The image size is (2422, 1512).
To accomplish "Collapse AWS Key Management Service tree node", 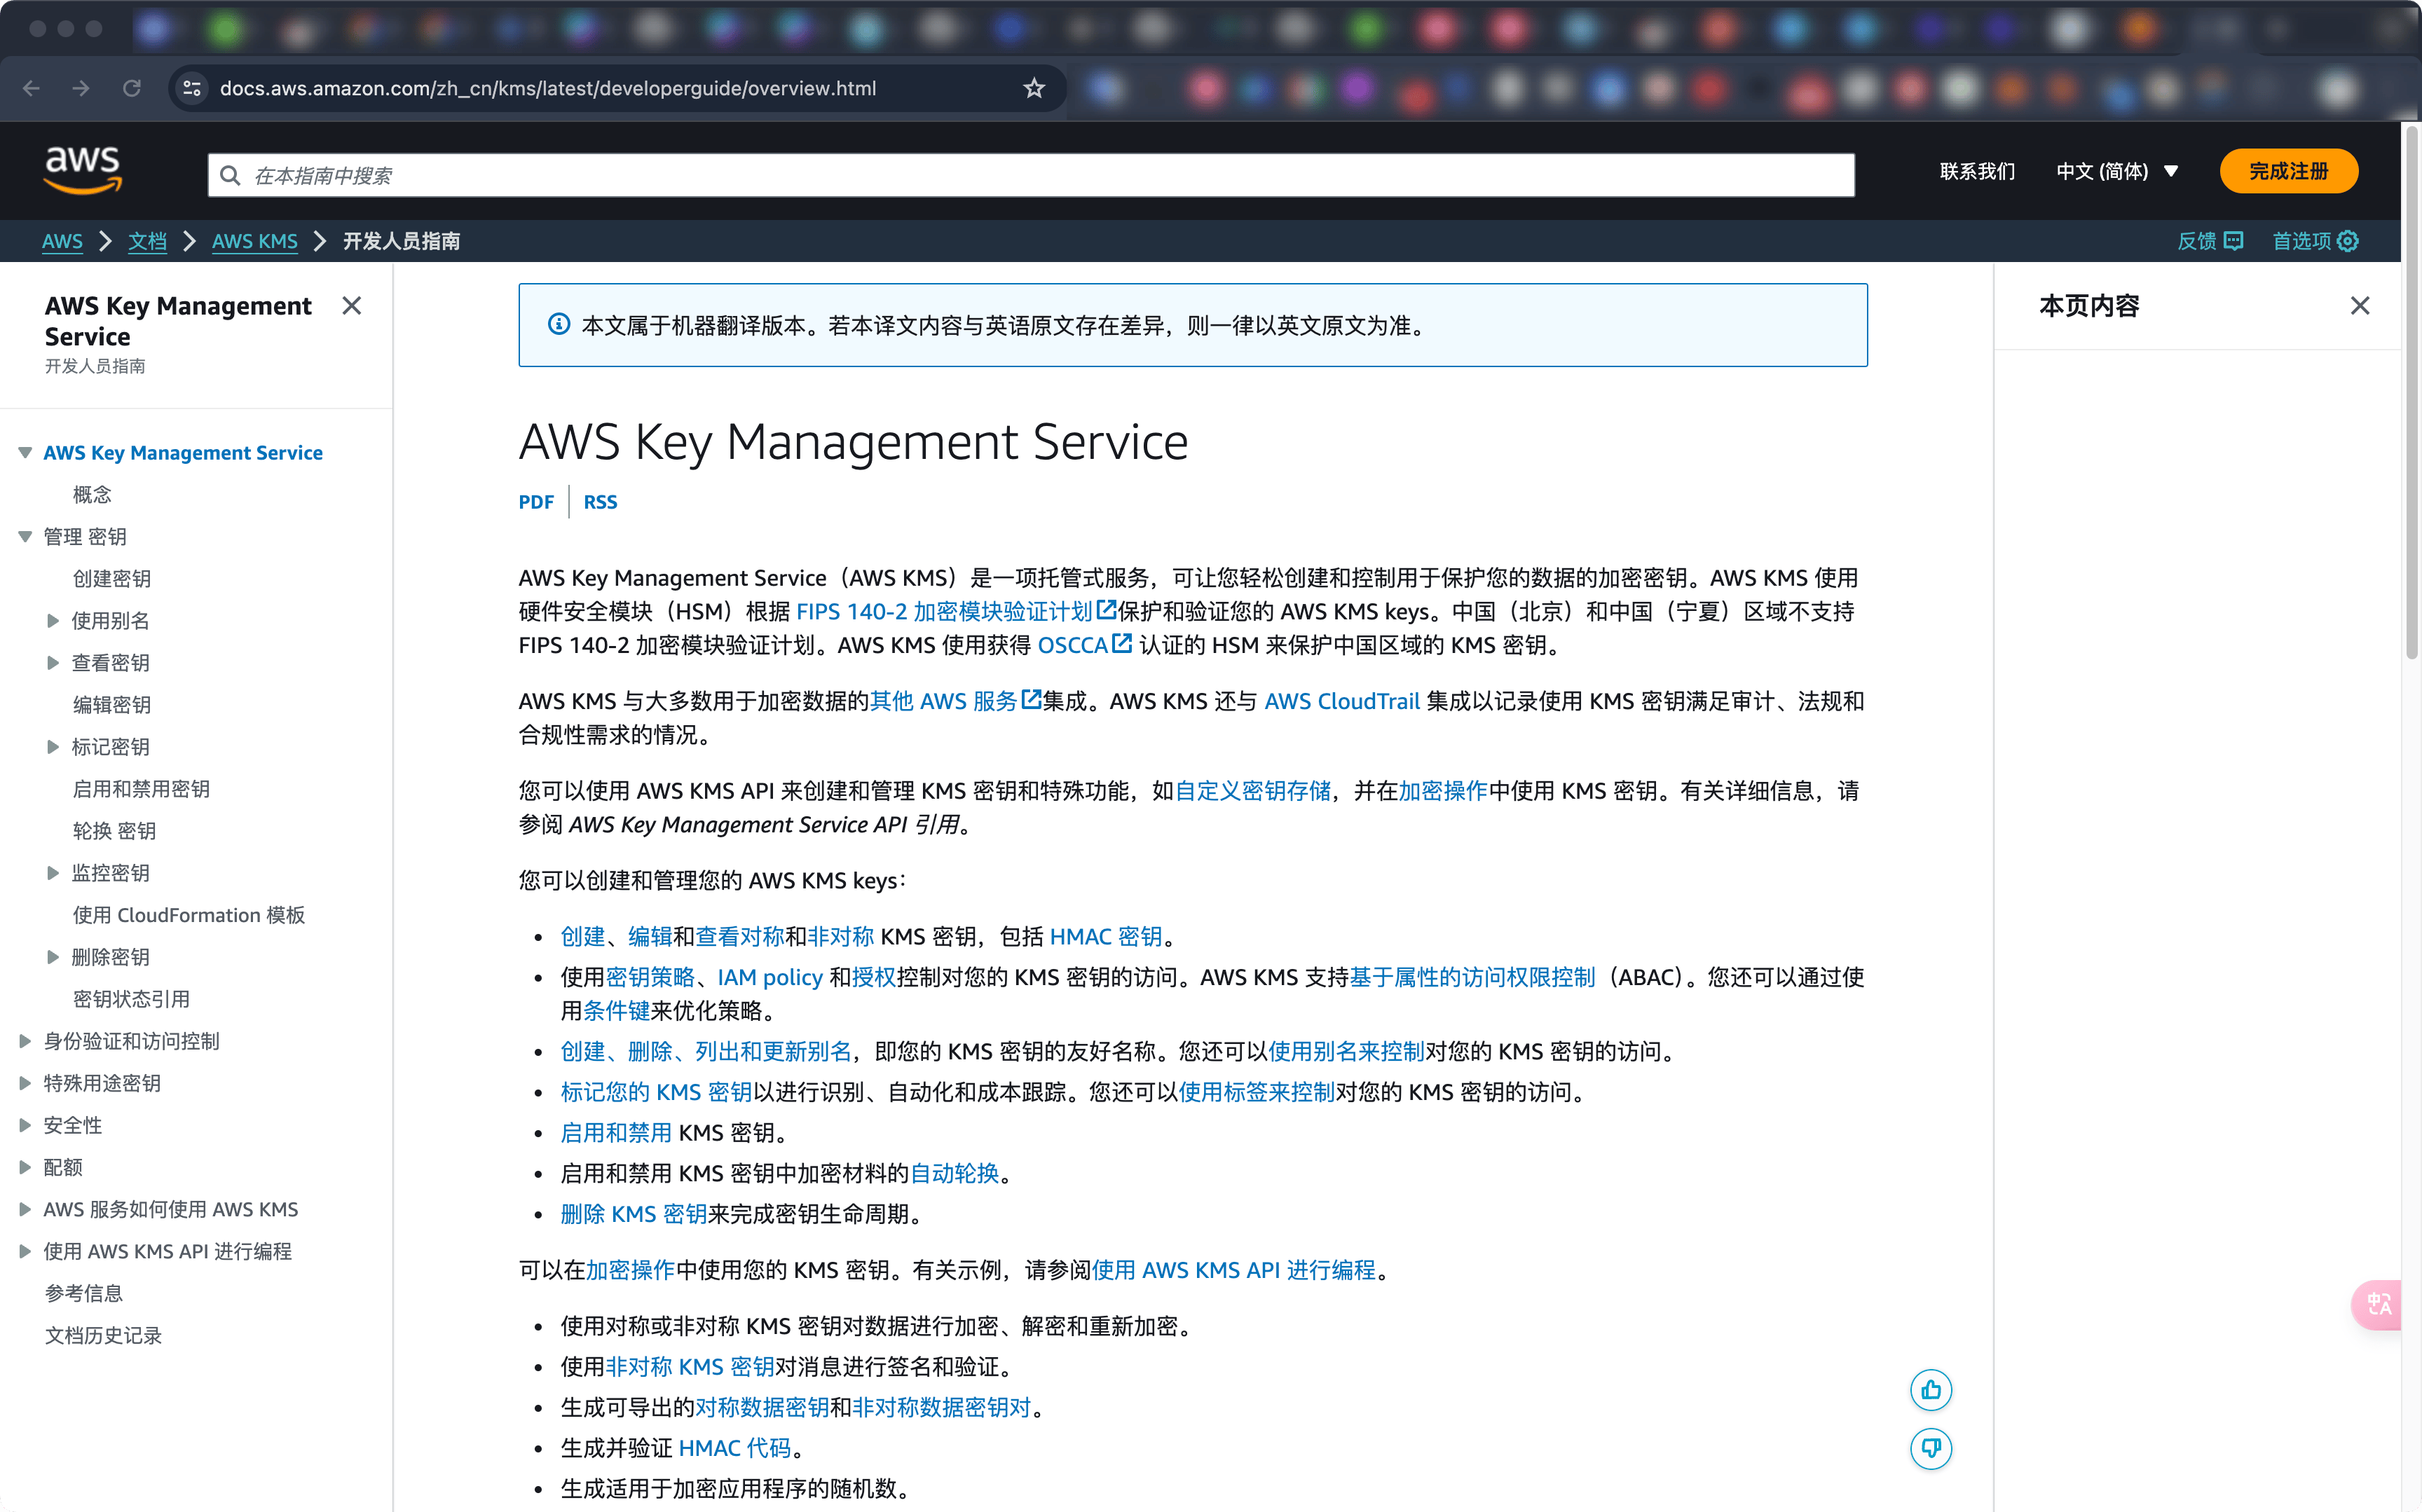I will [25, 453].
